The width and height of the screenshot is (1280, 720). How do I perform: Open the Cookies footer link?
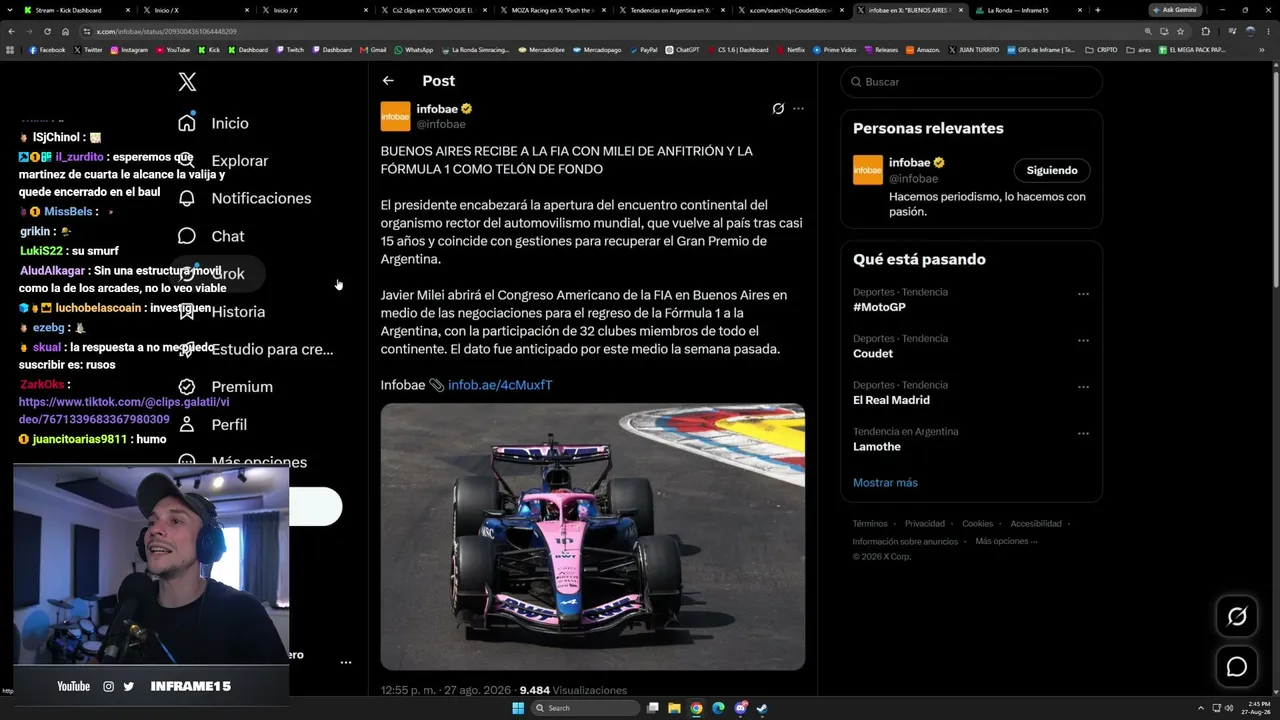(978, 523)
